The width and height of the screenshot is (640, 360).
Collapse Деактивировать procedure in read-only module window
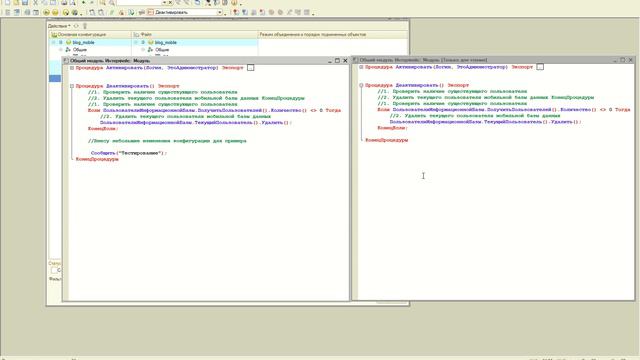click(x=361, y=85)
